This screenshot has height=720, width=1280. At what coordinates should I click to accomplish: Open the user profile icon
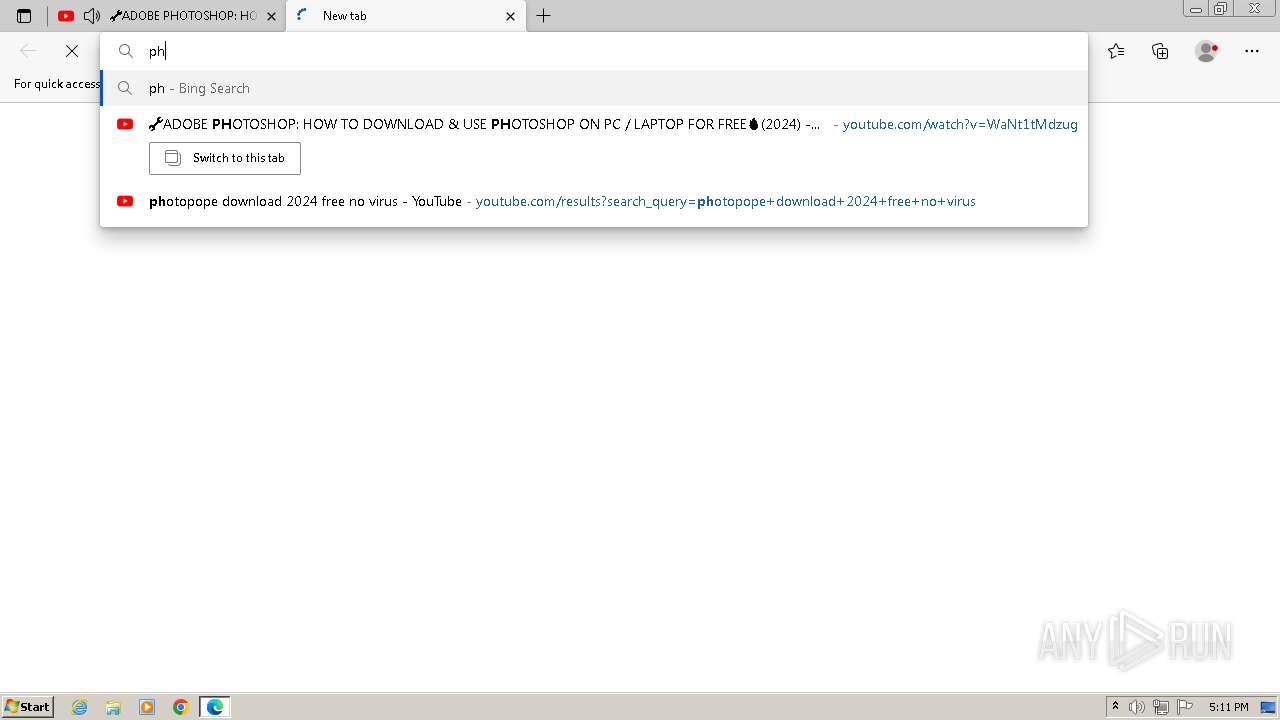pos(1207,51)
